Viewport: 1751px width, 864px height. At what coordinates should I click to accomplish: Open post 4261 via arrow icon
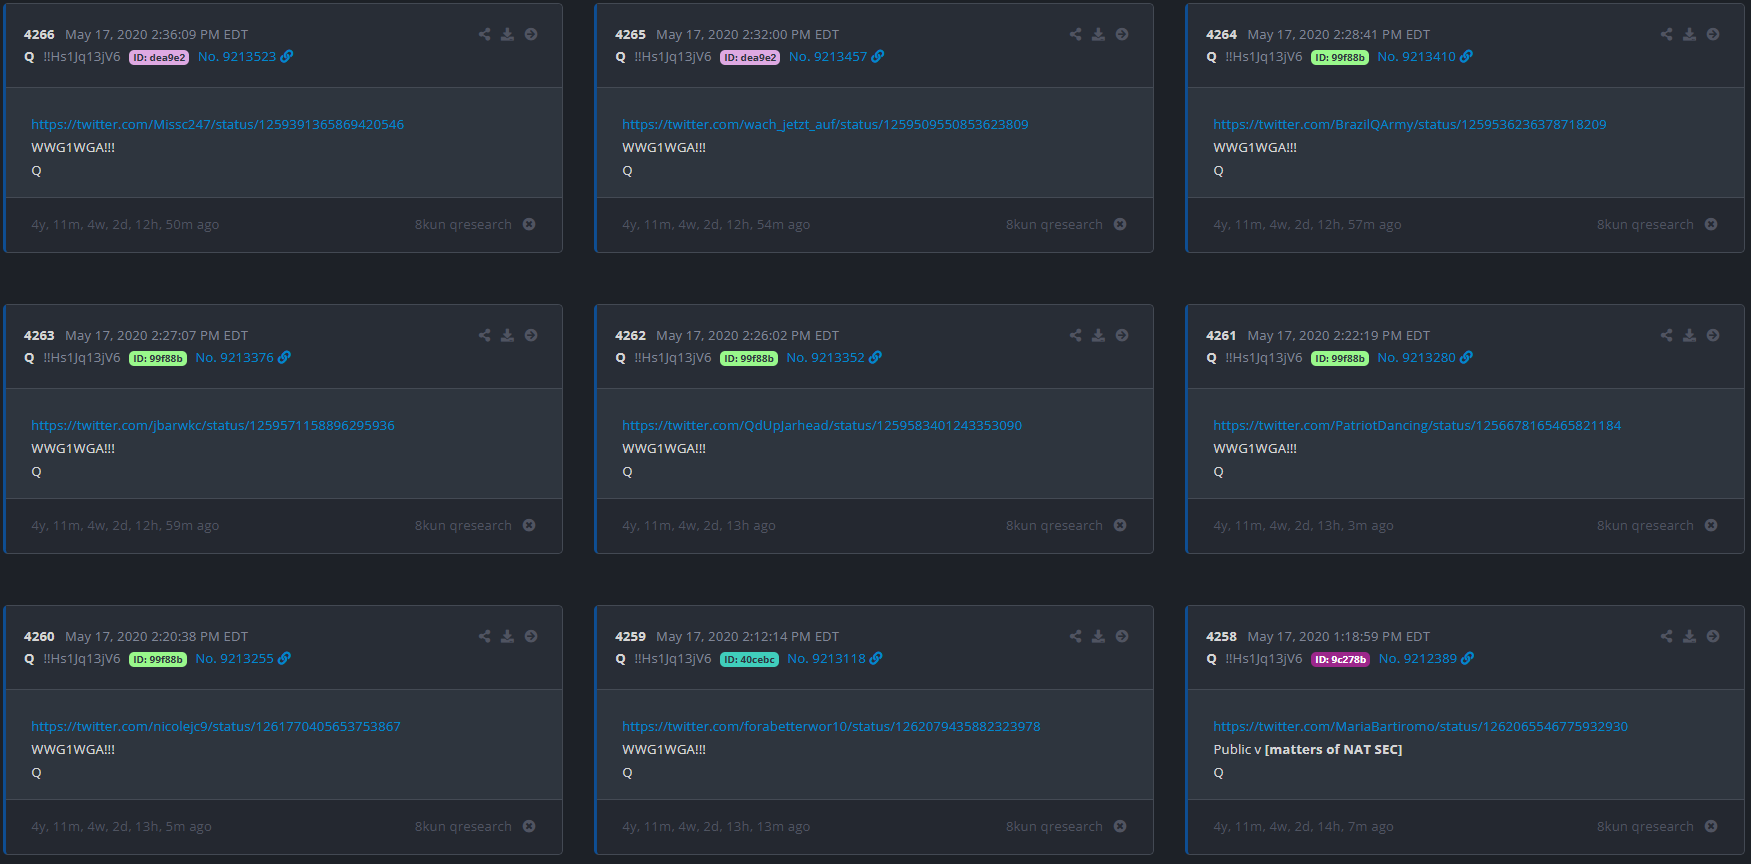[1713, 335]
